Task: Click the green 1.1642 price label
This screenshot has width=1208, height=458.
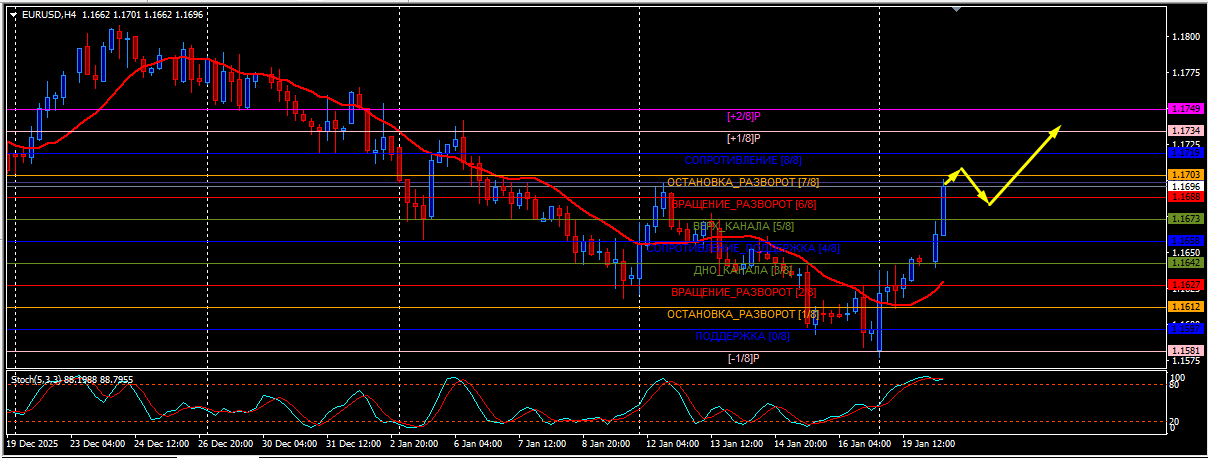Action: (1186, 263)
